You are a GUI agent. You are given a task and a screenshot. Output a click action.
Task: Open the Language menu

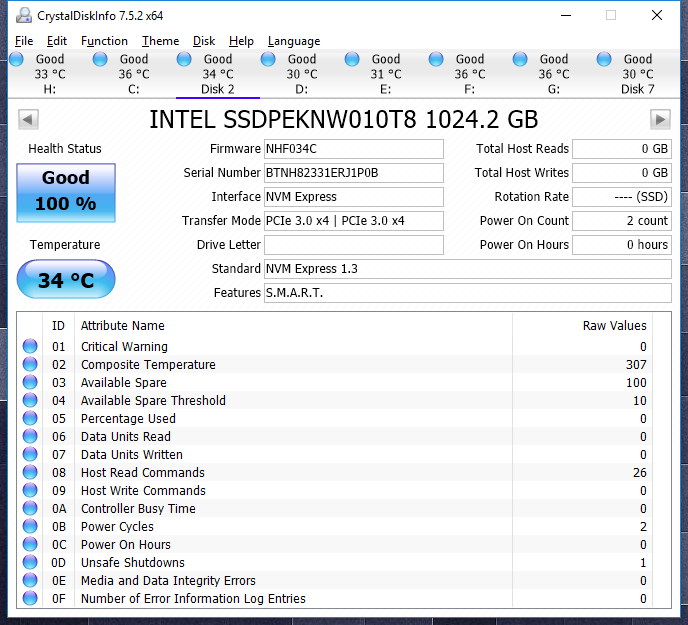click(x=293, y=41)
